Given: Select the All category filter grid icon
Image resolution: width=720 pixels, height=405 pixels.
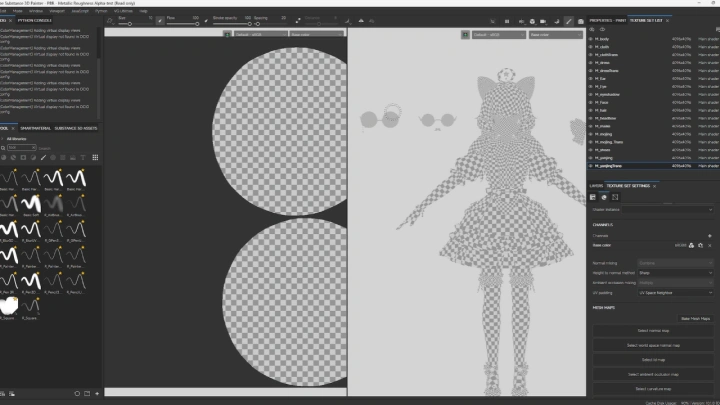Looking at the screenshot, I should [95, 158].
